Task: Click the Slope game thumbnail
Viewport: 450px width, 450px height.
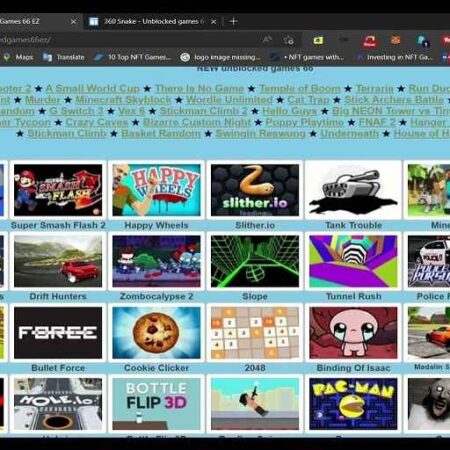Action: [x=255, y=261]
